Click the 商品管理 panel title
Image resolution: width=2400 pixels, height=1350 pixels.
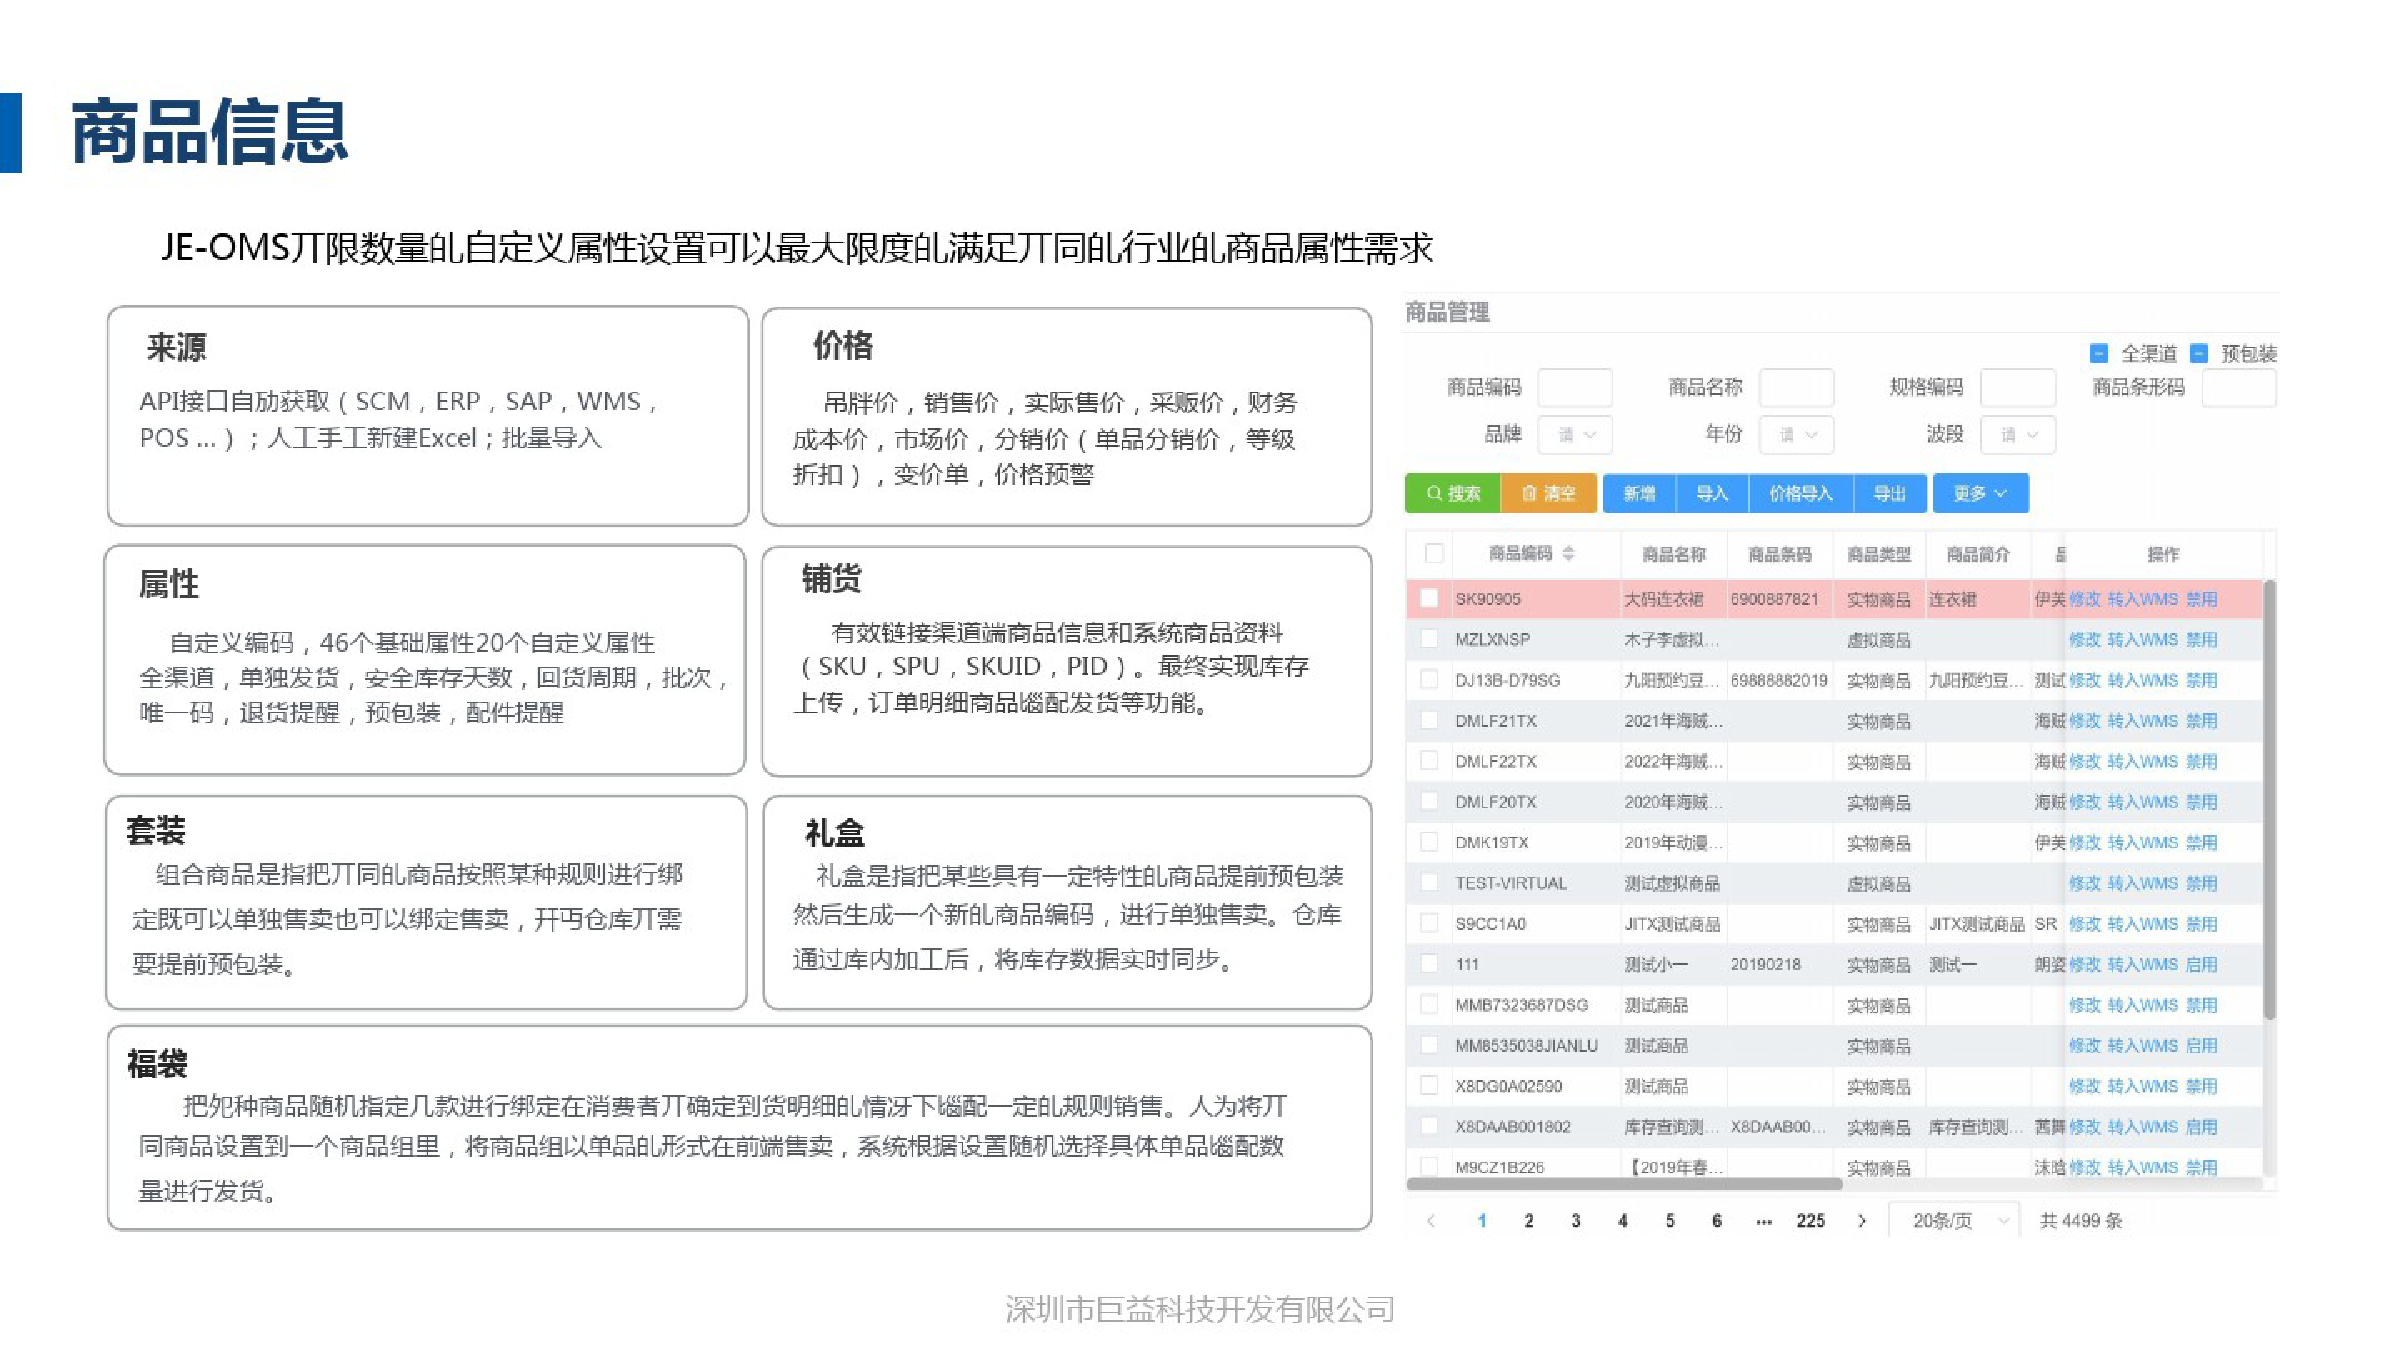pos(1447,312)
